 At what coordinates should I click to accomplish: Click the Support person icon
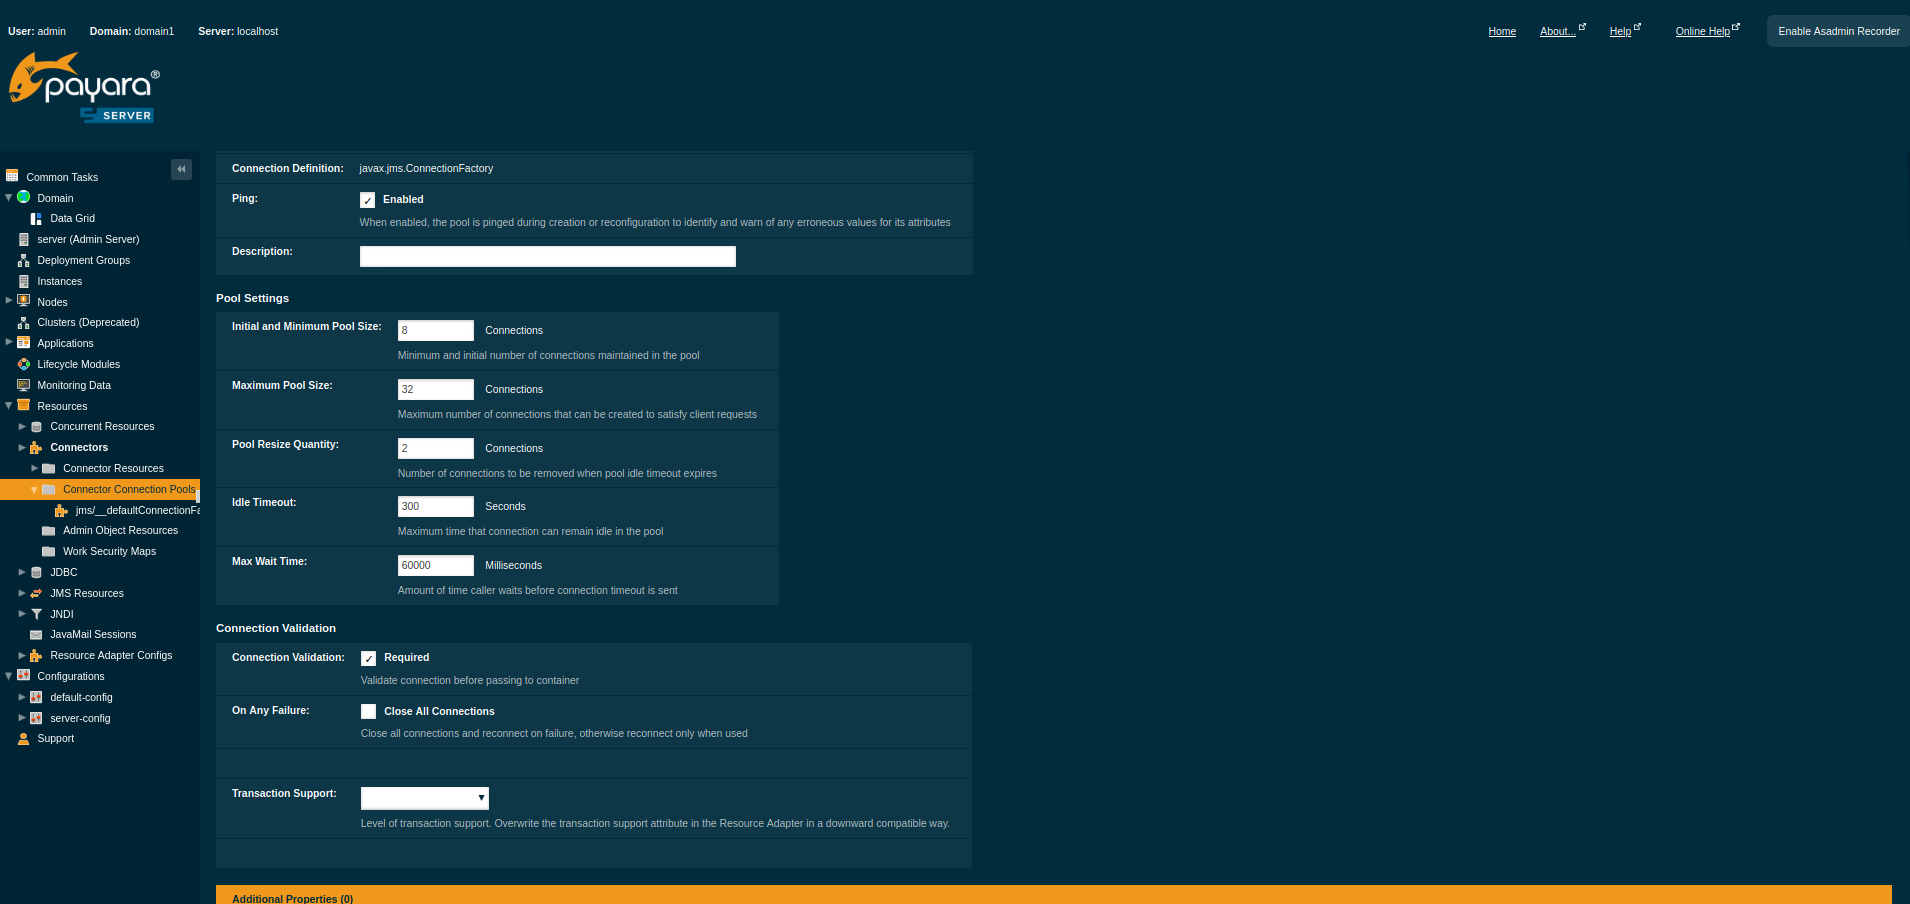pyautogui.click(x=24, y=739)
